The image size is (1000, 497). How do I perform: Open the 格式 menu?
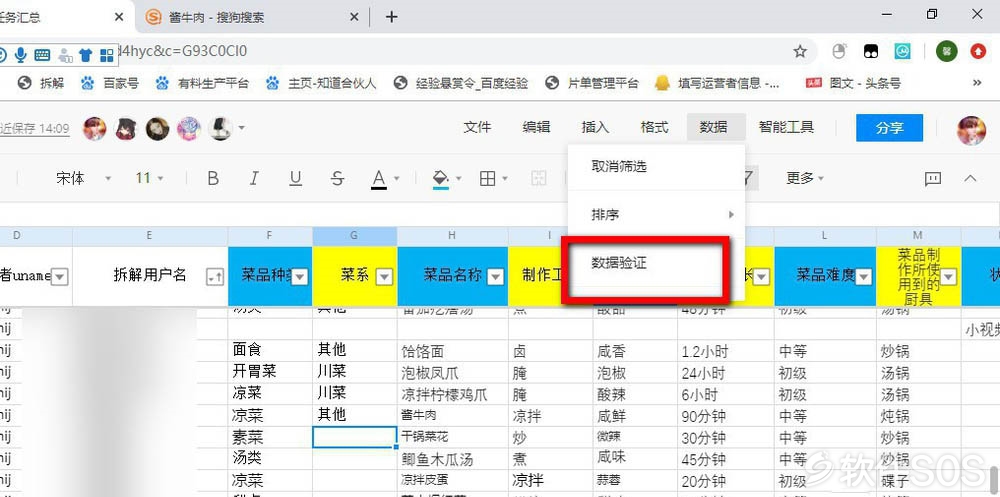(x=654, y=128)
